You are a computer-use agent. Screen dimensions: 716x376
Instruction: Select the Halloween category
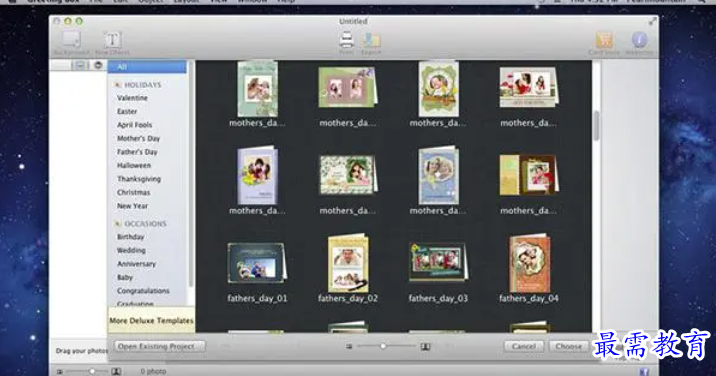pos(134,165)
